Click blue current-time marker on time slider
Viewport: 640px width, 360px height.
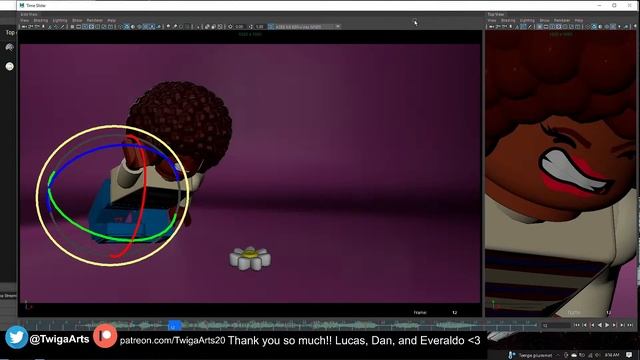tap(174, 325)
